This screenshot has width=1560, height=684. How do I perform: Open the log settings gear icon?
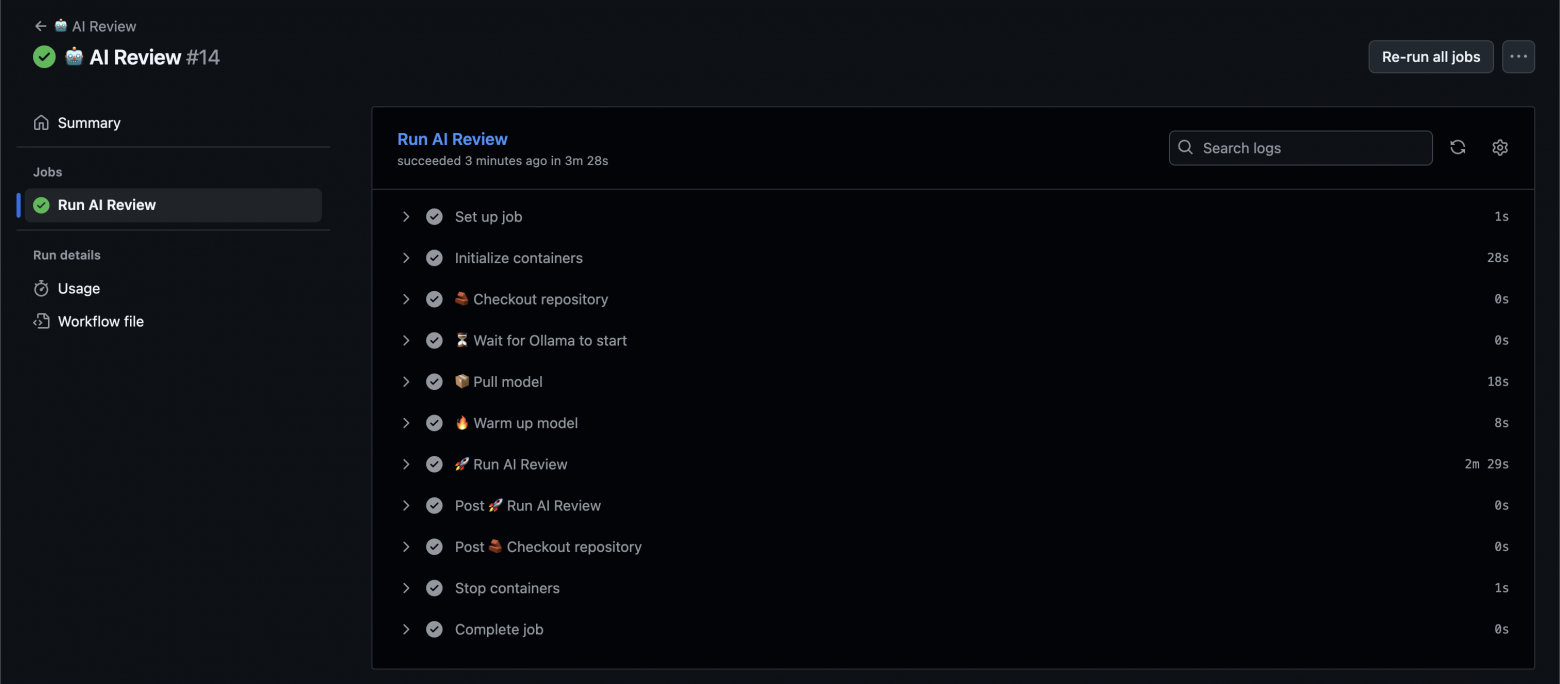click(1500, 148)
